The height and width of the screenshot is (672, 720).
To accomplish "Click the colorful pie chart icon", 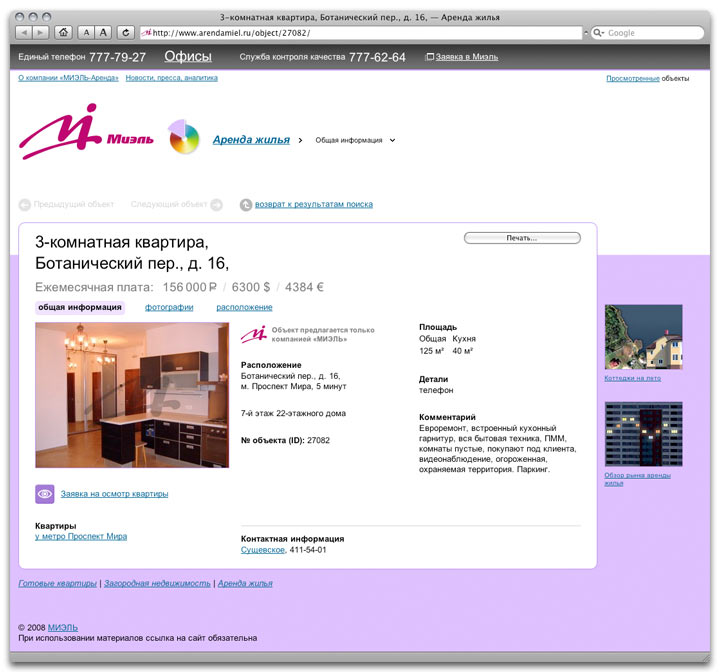I will click(x=184, y=137).
